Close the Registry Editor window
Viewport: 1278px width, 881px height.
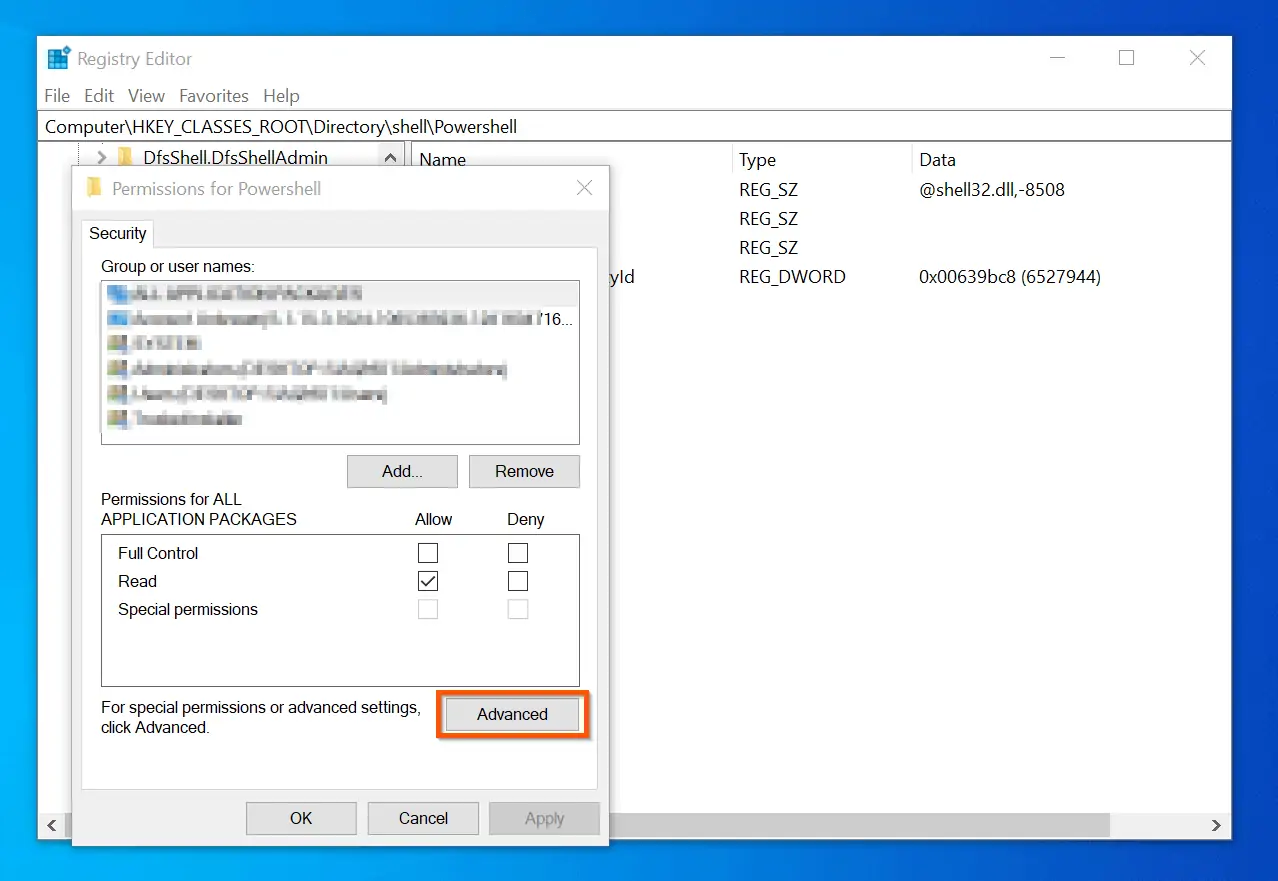[x=1197, y=58]
